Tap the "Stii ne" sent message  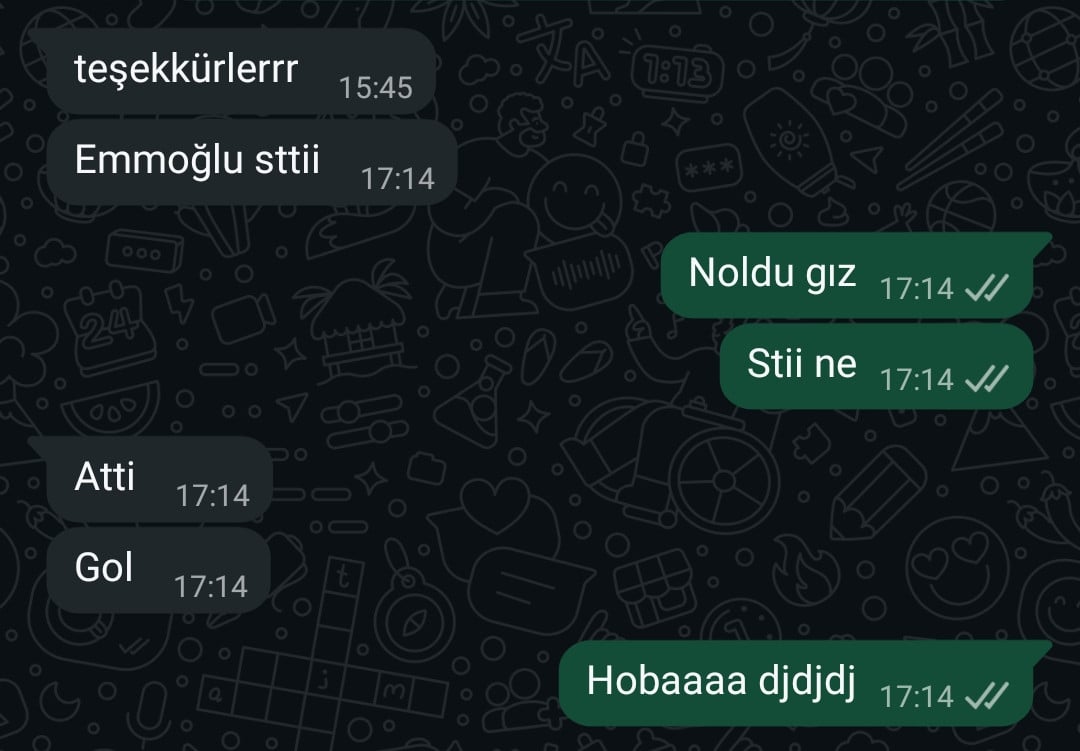877,366
